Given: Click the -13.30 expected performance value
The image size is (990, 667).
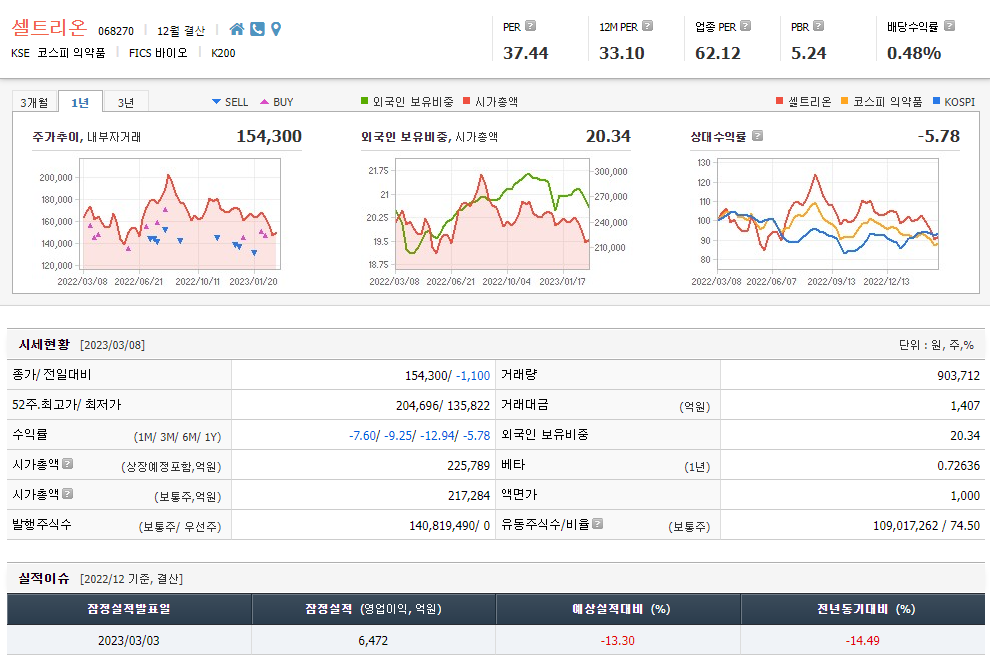Looking at the screenshot, I should pos(617,640).
